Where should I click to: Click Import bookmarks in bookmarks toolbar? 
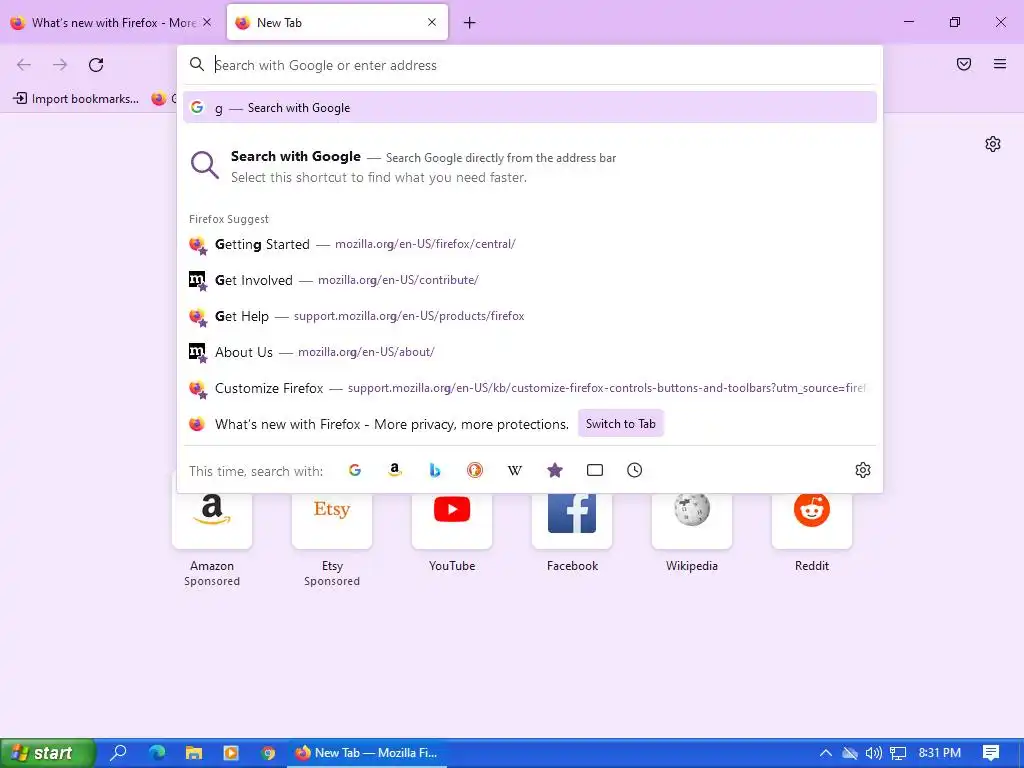tap(76, 99)
